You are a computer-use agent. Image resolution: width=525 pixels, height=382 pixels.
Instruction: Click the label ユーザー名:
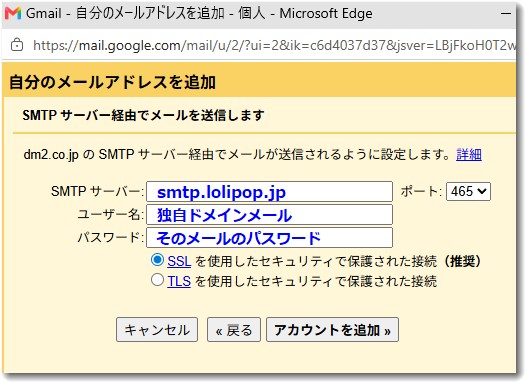(x=110, y=214)
